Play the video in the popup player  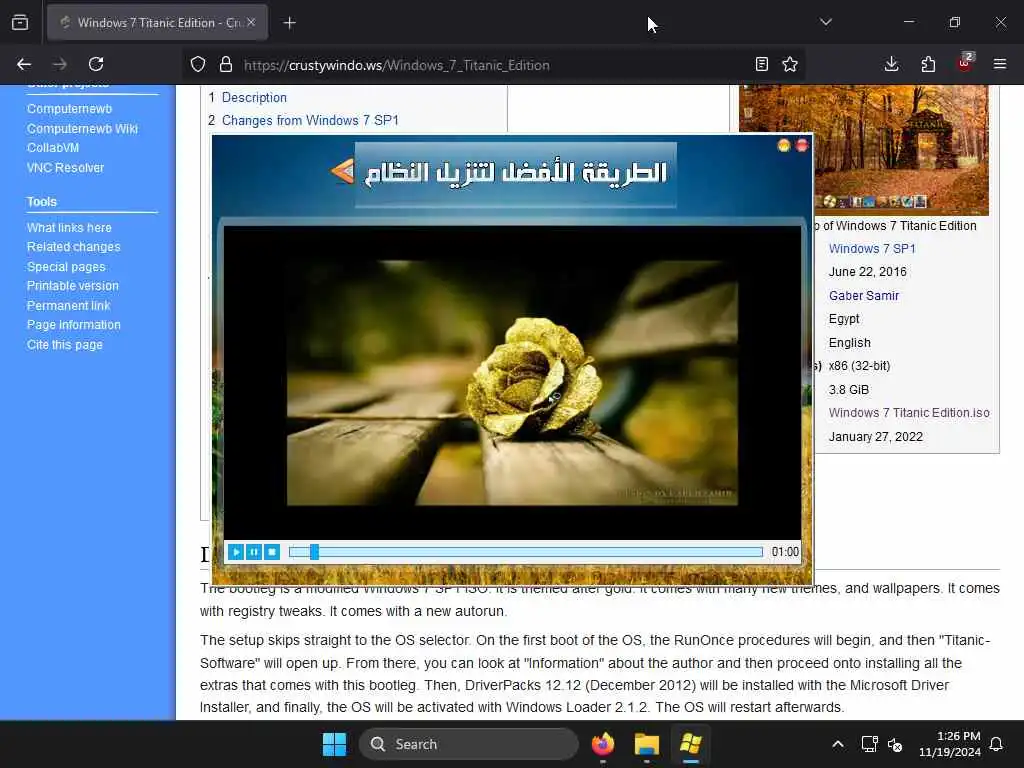236,552
